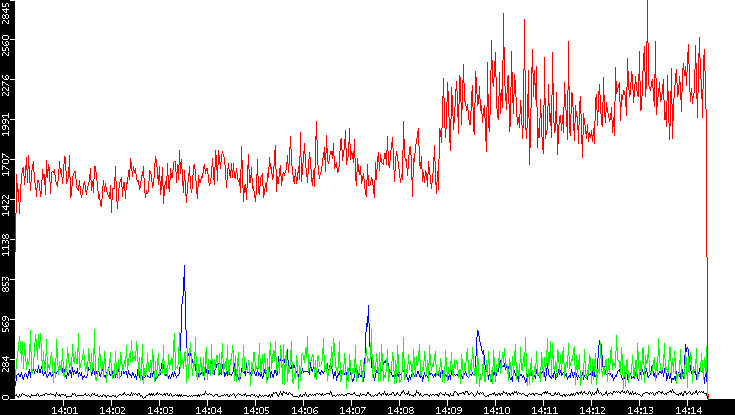This screenshot has height=415, width=735.
Task: Click the 1991 value on y-axis
Action: (5, 125)
